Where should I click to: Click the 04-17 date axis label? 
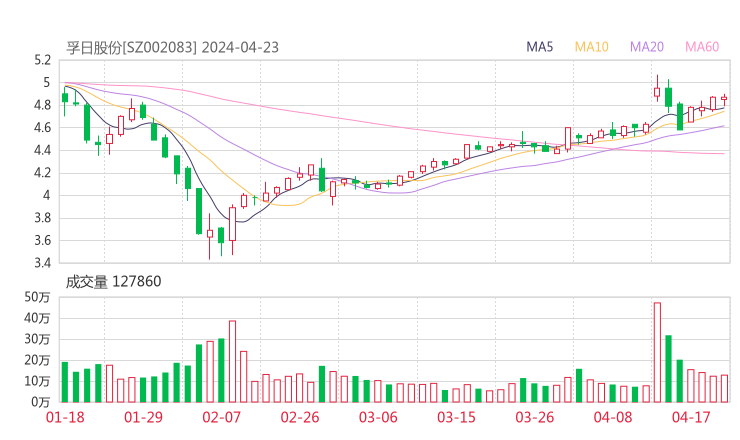pos(691,417)
